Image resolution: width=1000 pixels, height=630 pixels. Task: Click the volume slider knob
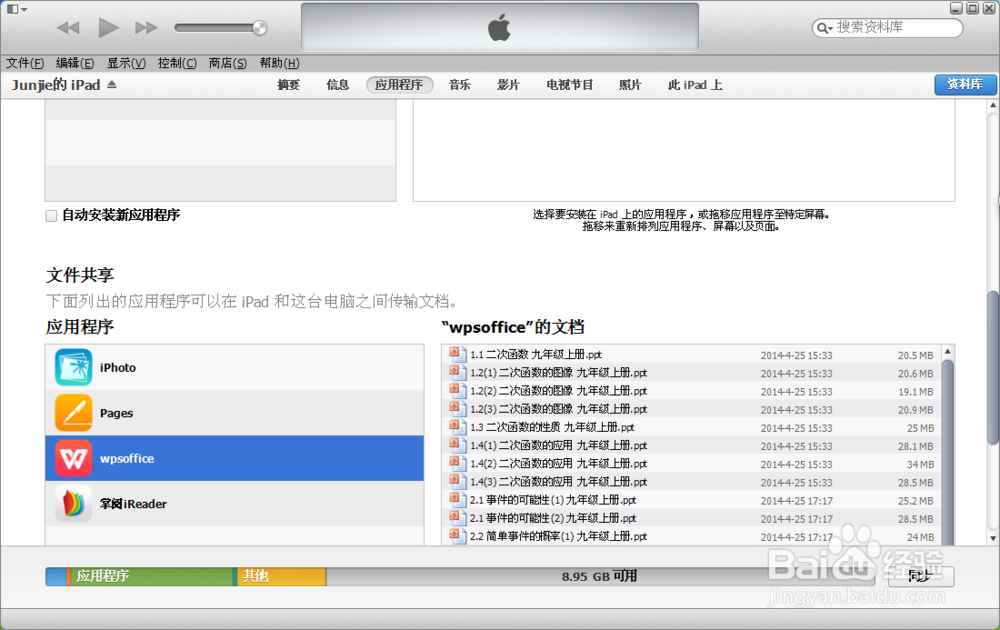click(x=259, y=27)
